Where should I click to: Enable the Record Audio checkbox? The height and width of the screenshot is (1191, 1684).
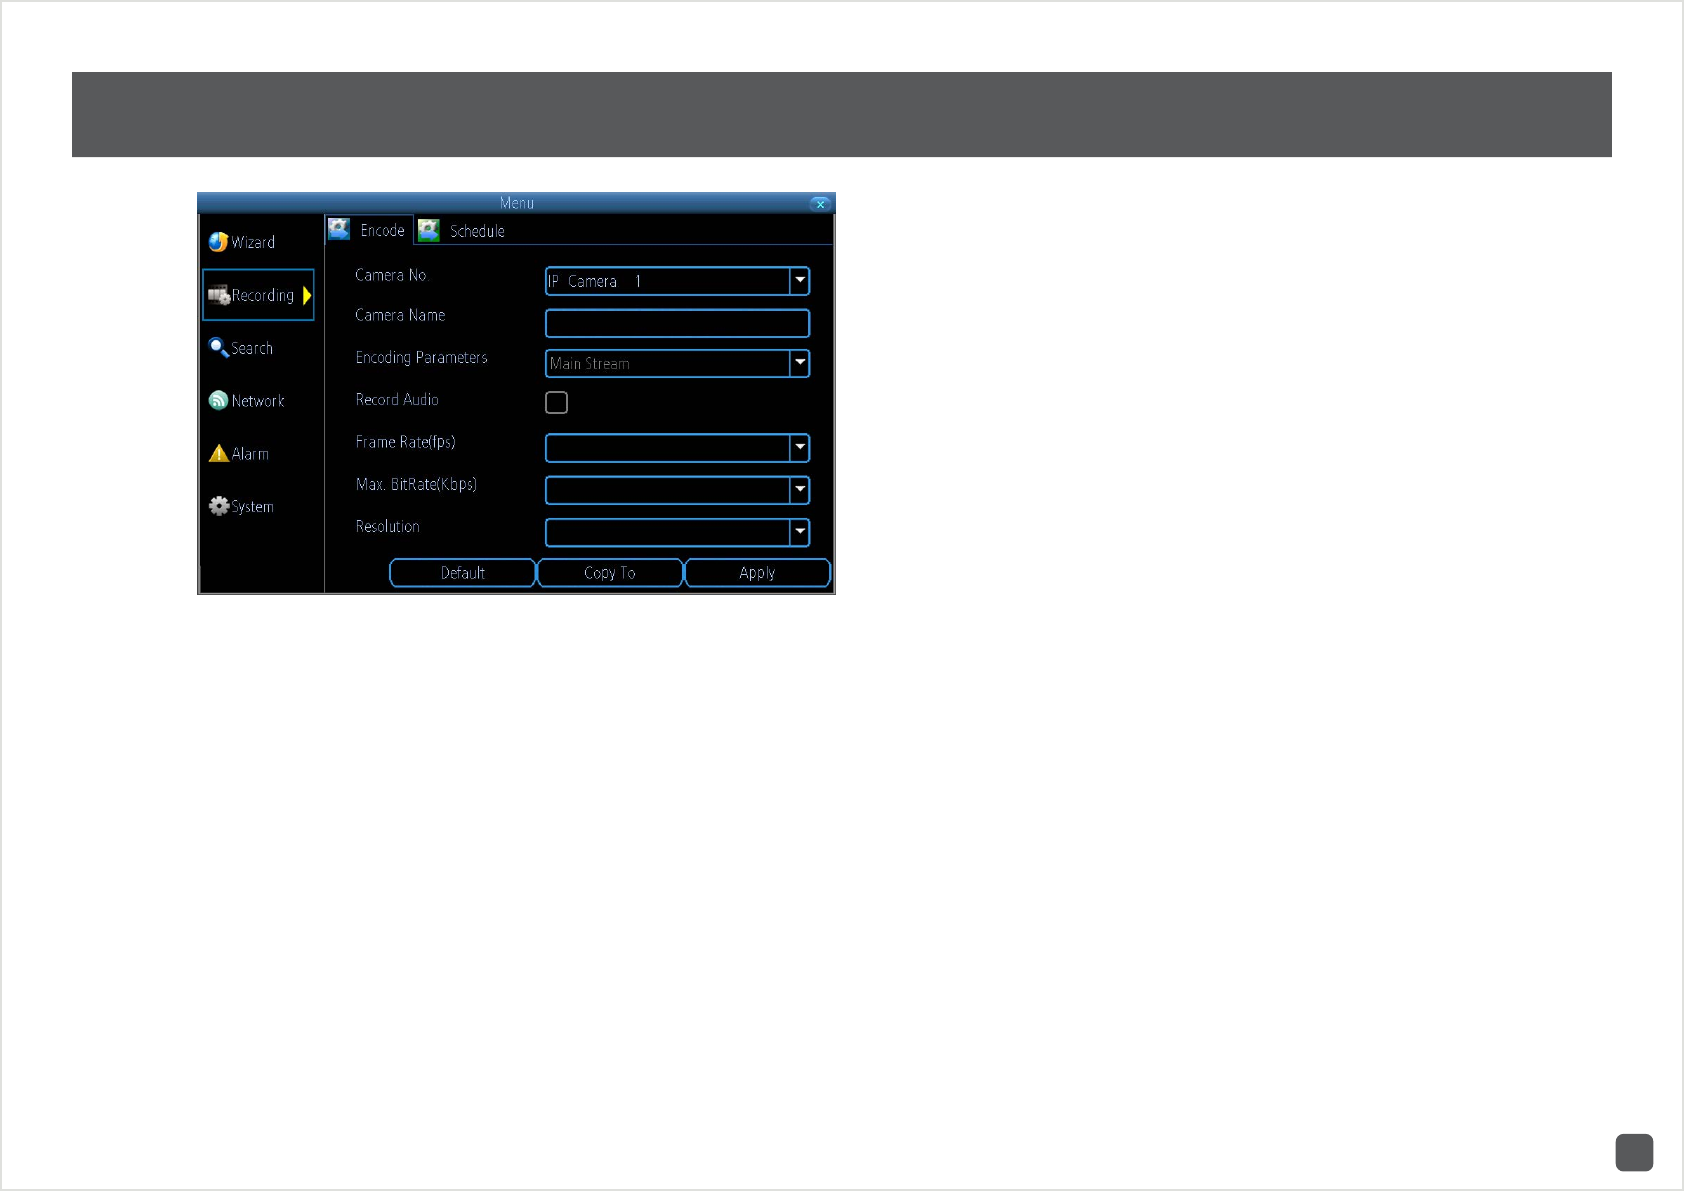click(x=556, y=402)
